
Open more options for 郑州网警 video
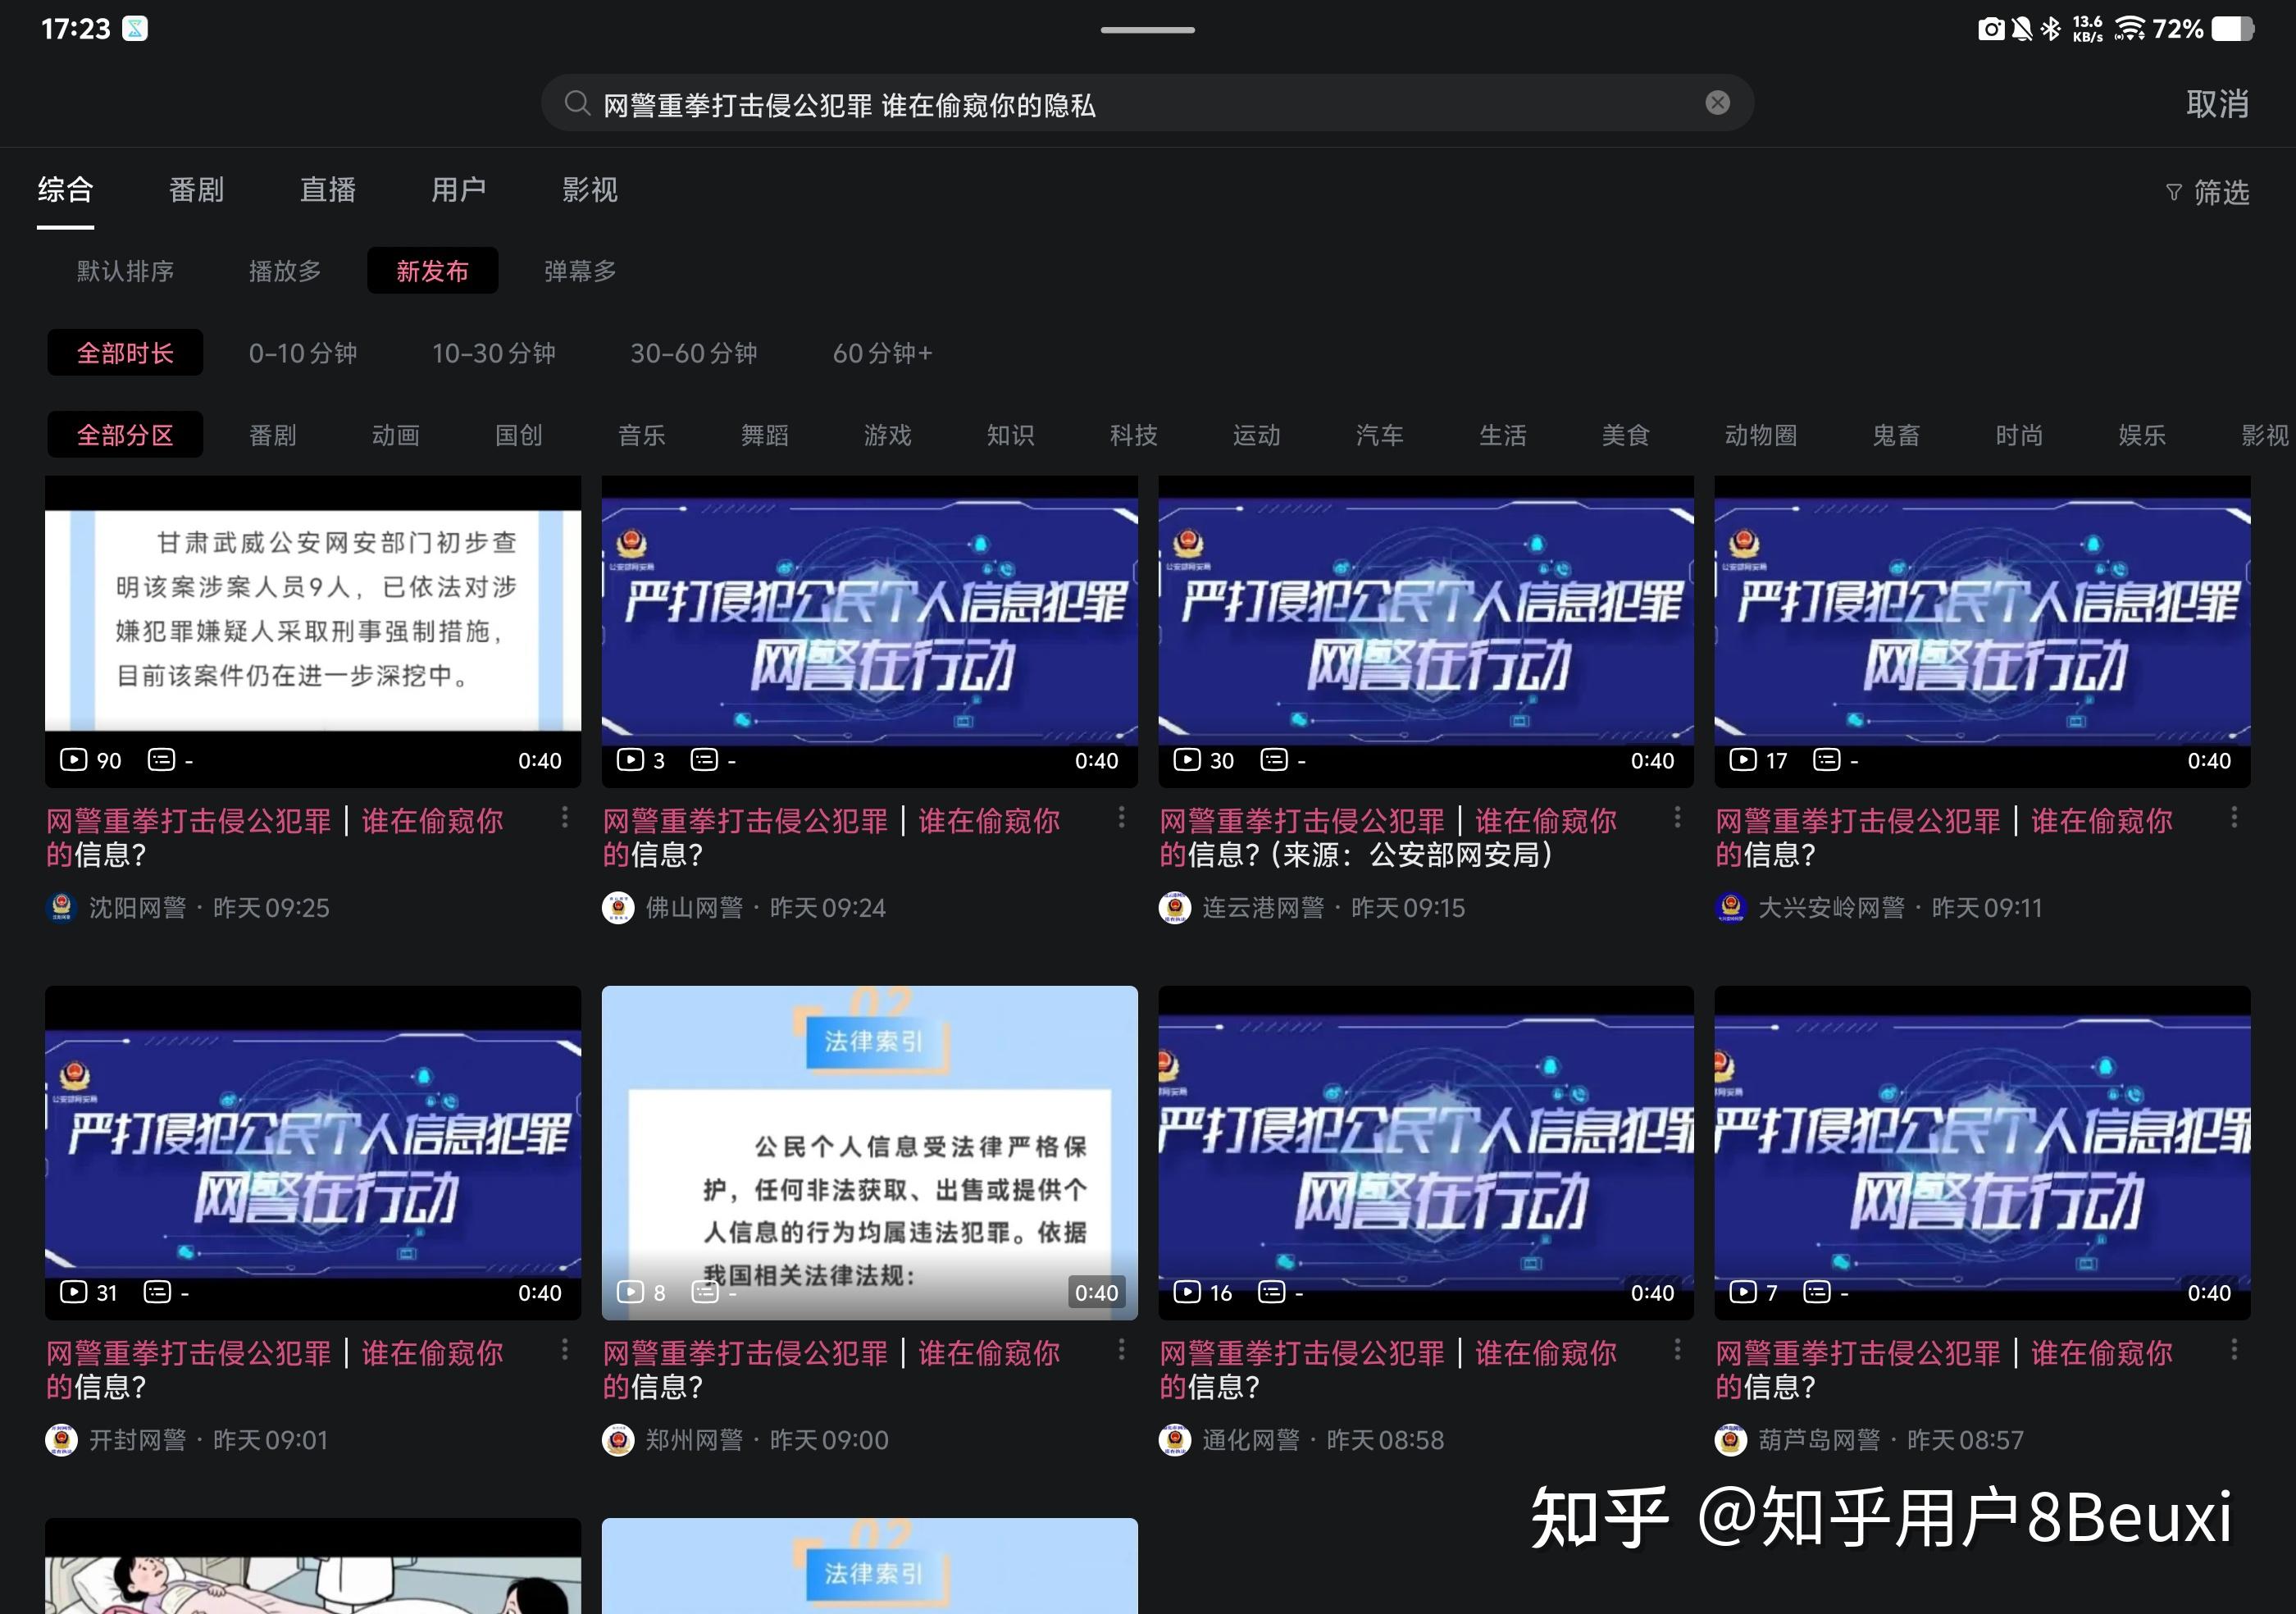coord(1121,1350)
